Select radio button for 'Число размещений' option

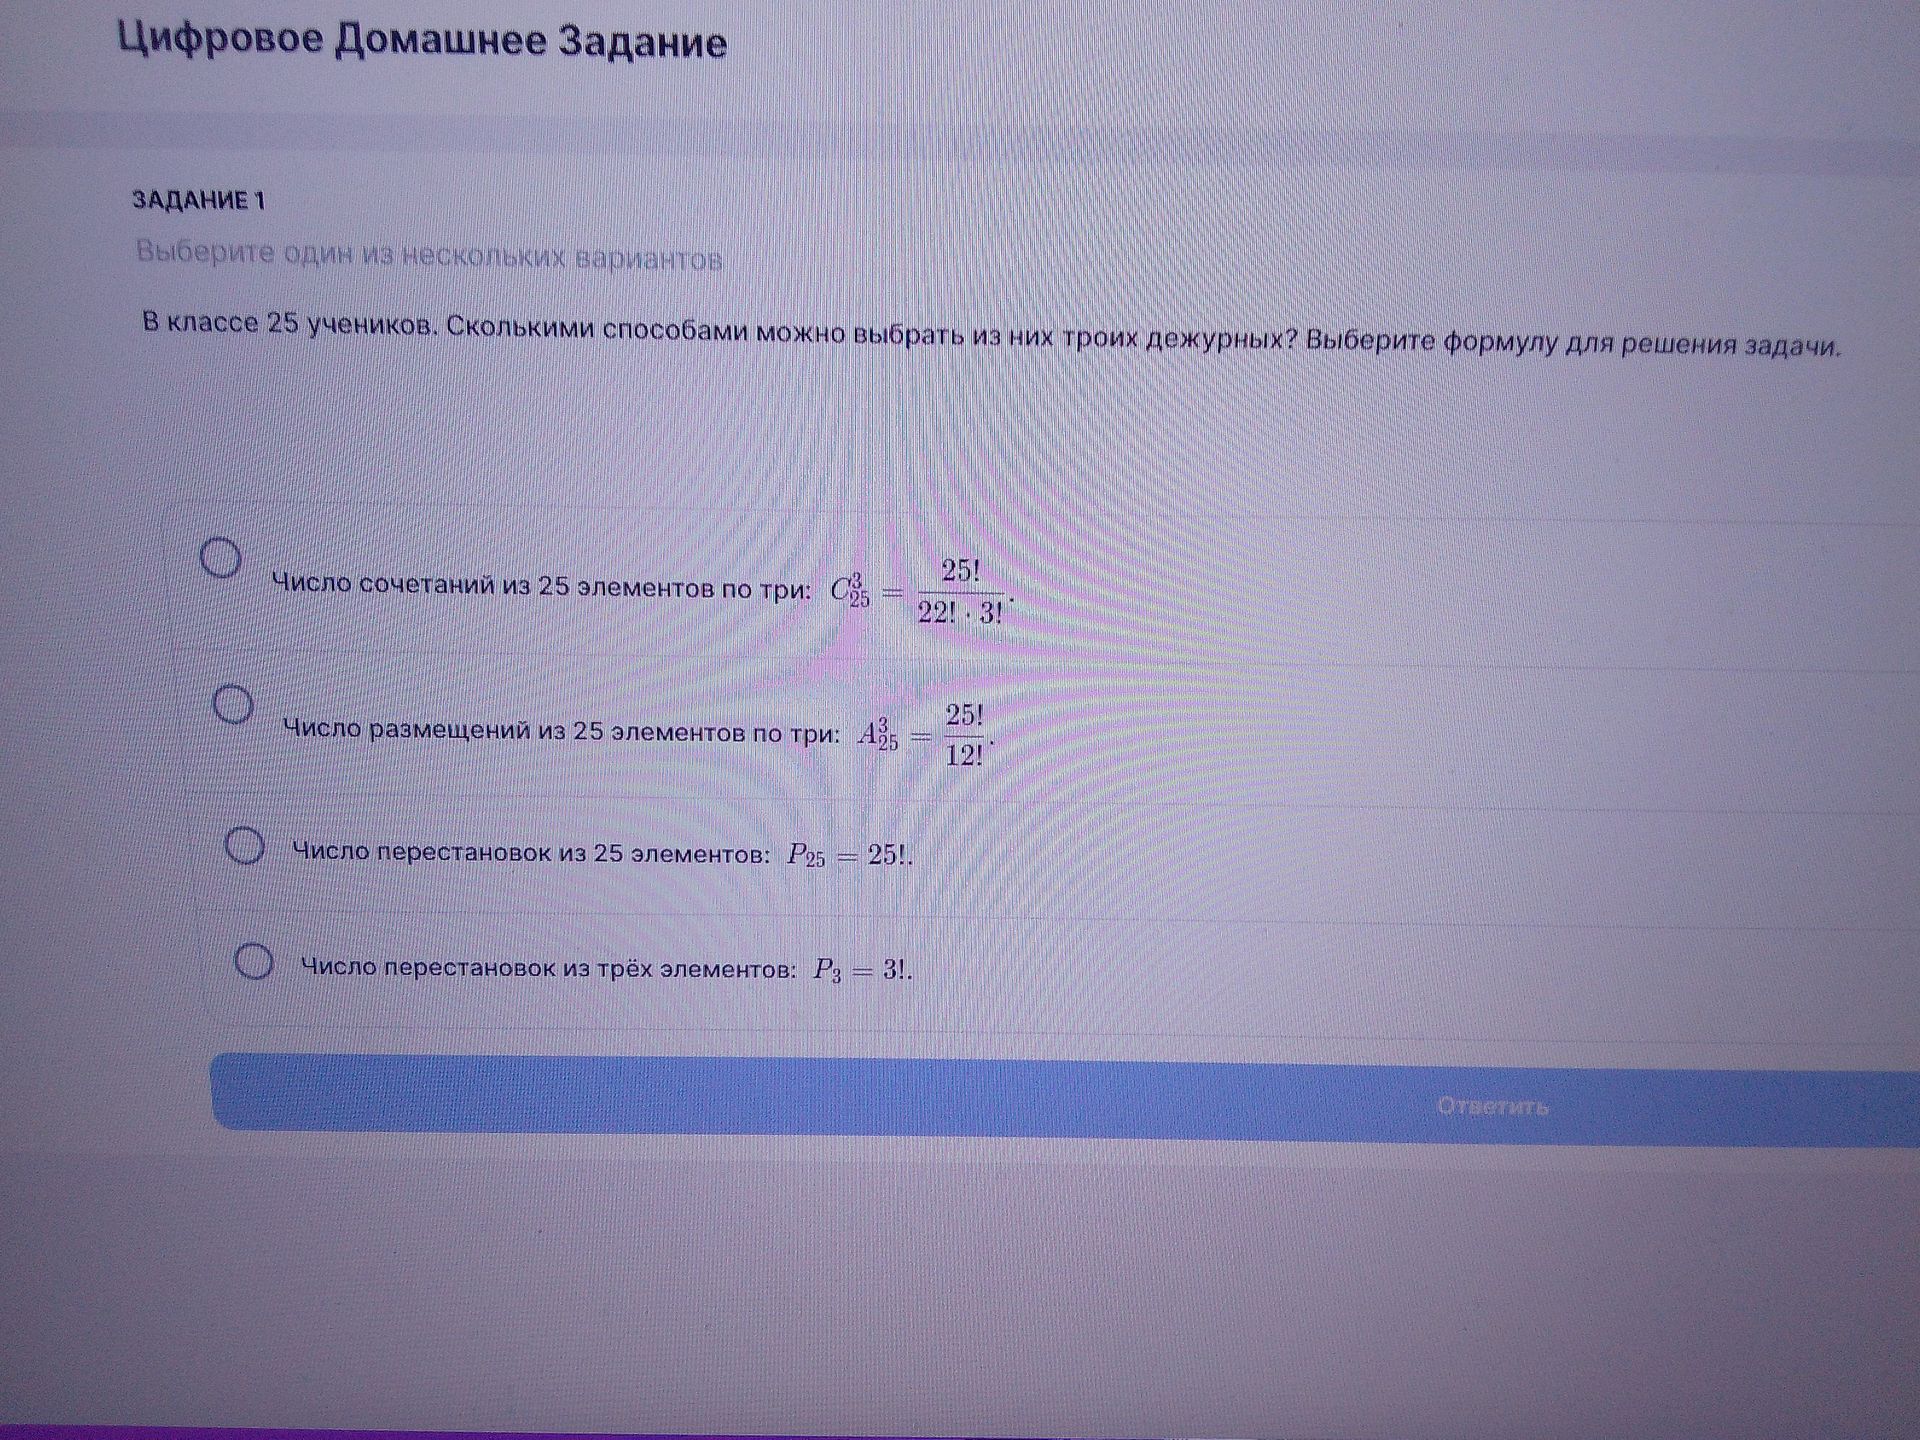click(x=233, y=704)
